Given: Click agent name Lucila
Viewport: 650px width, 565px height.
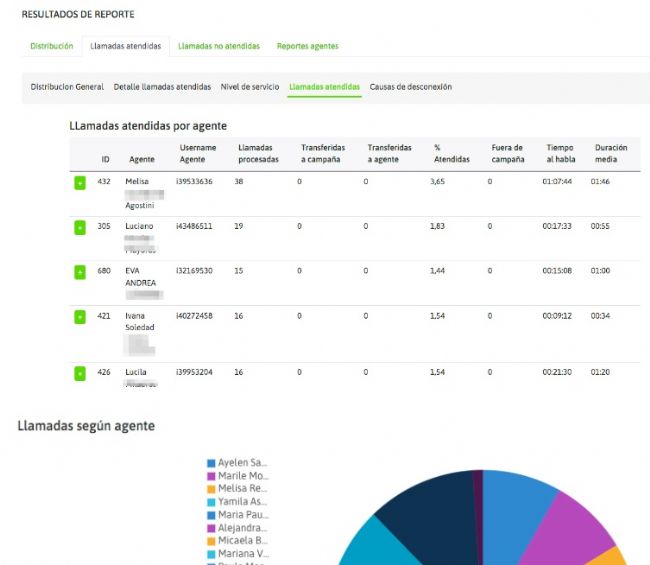Looking at the screenshot, I should point(136,372).
